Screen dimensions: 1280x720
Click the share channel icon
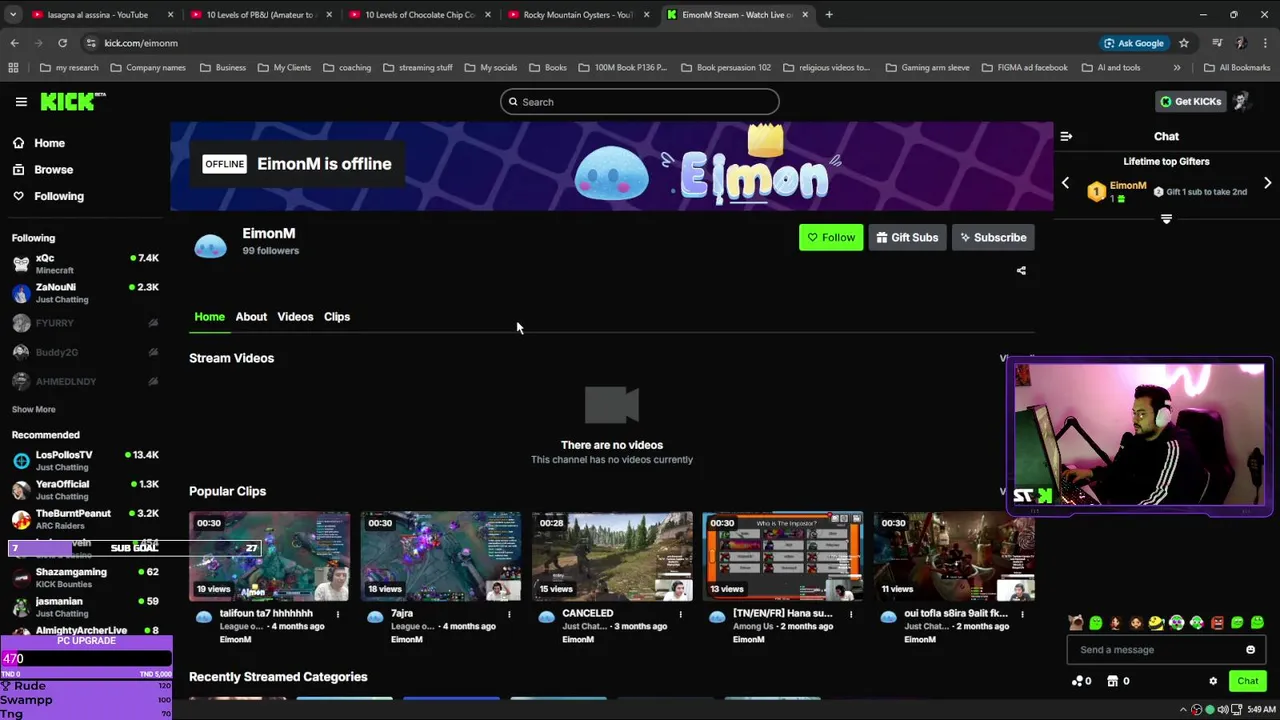click(1021, 270)
